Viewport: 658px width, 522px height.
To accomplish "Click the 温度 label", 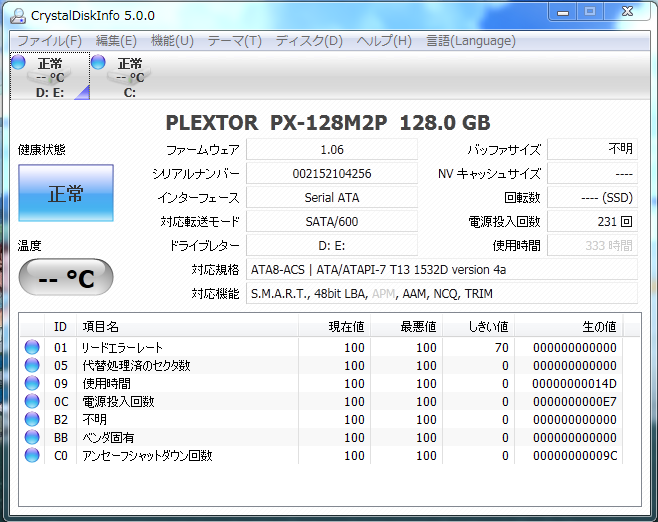I will point(29,245).
